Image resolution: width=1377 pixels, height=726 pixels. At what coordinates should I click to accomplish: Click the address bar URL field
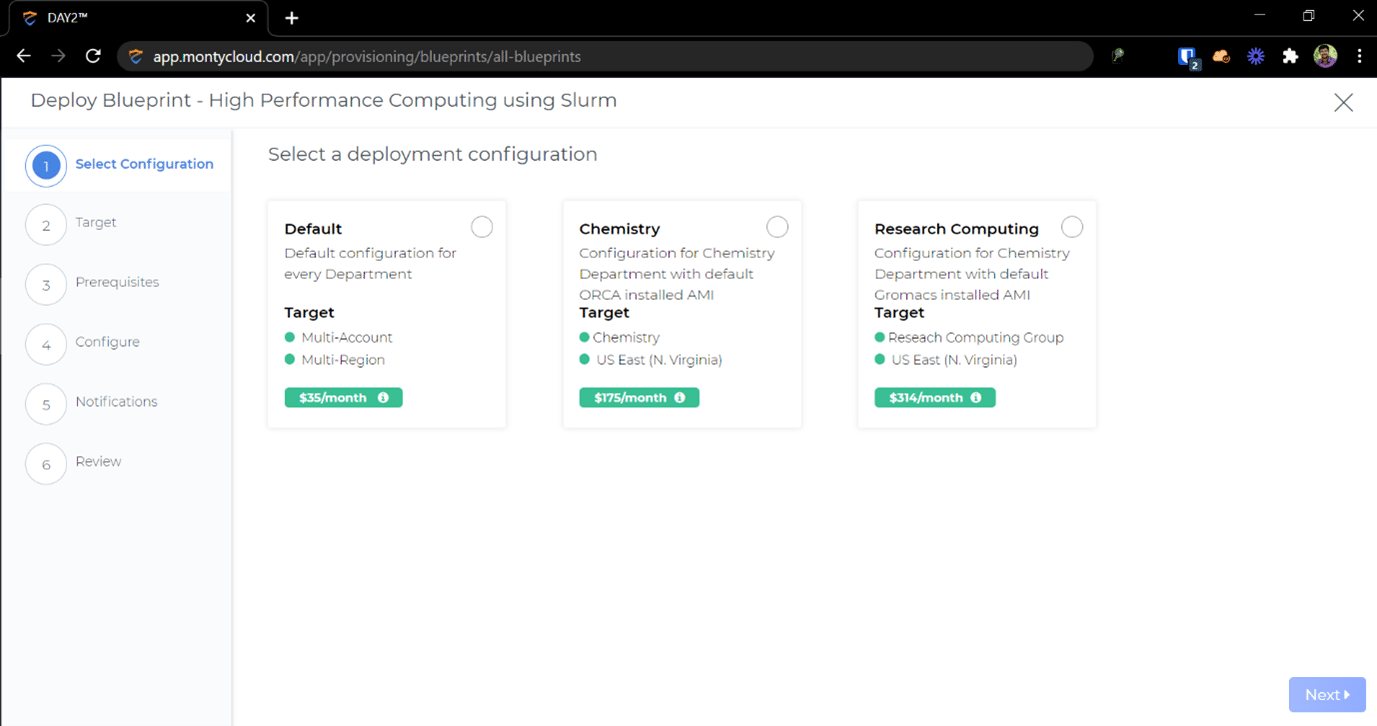click(x=600, y=57)
